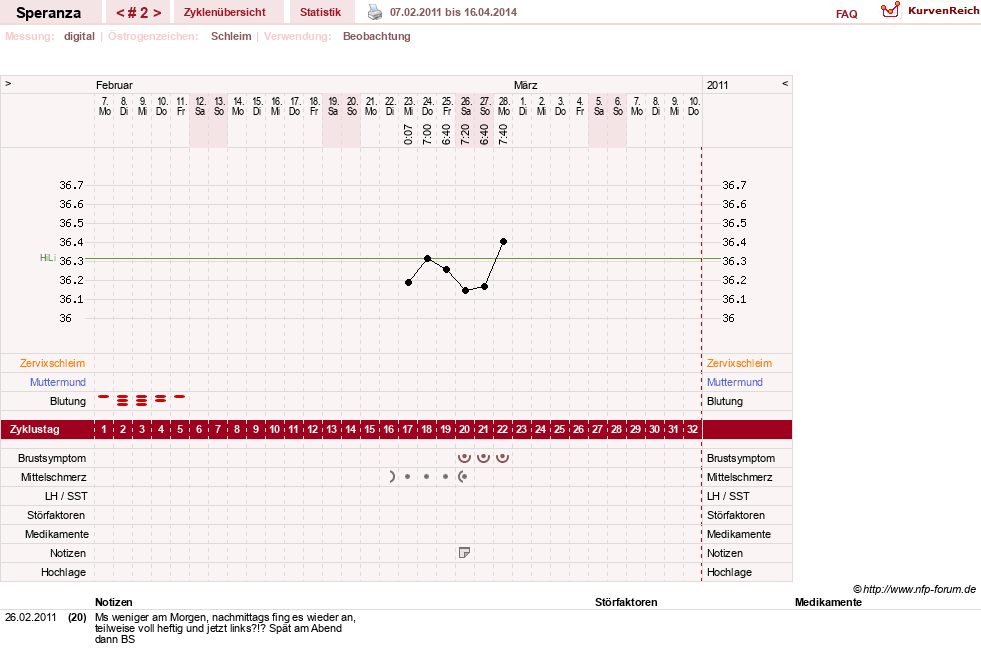Viewport: 981px width, 670px height.
Task: Click the 'Schleim' Östrogenzeichen value
Action: (x=231, y=36)
